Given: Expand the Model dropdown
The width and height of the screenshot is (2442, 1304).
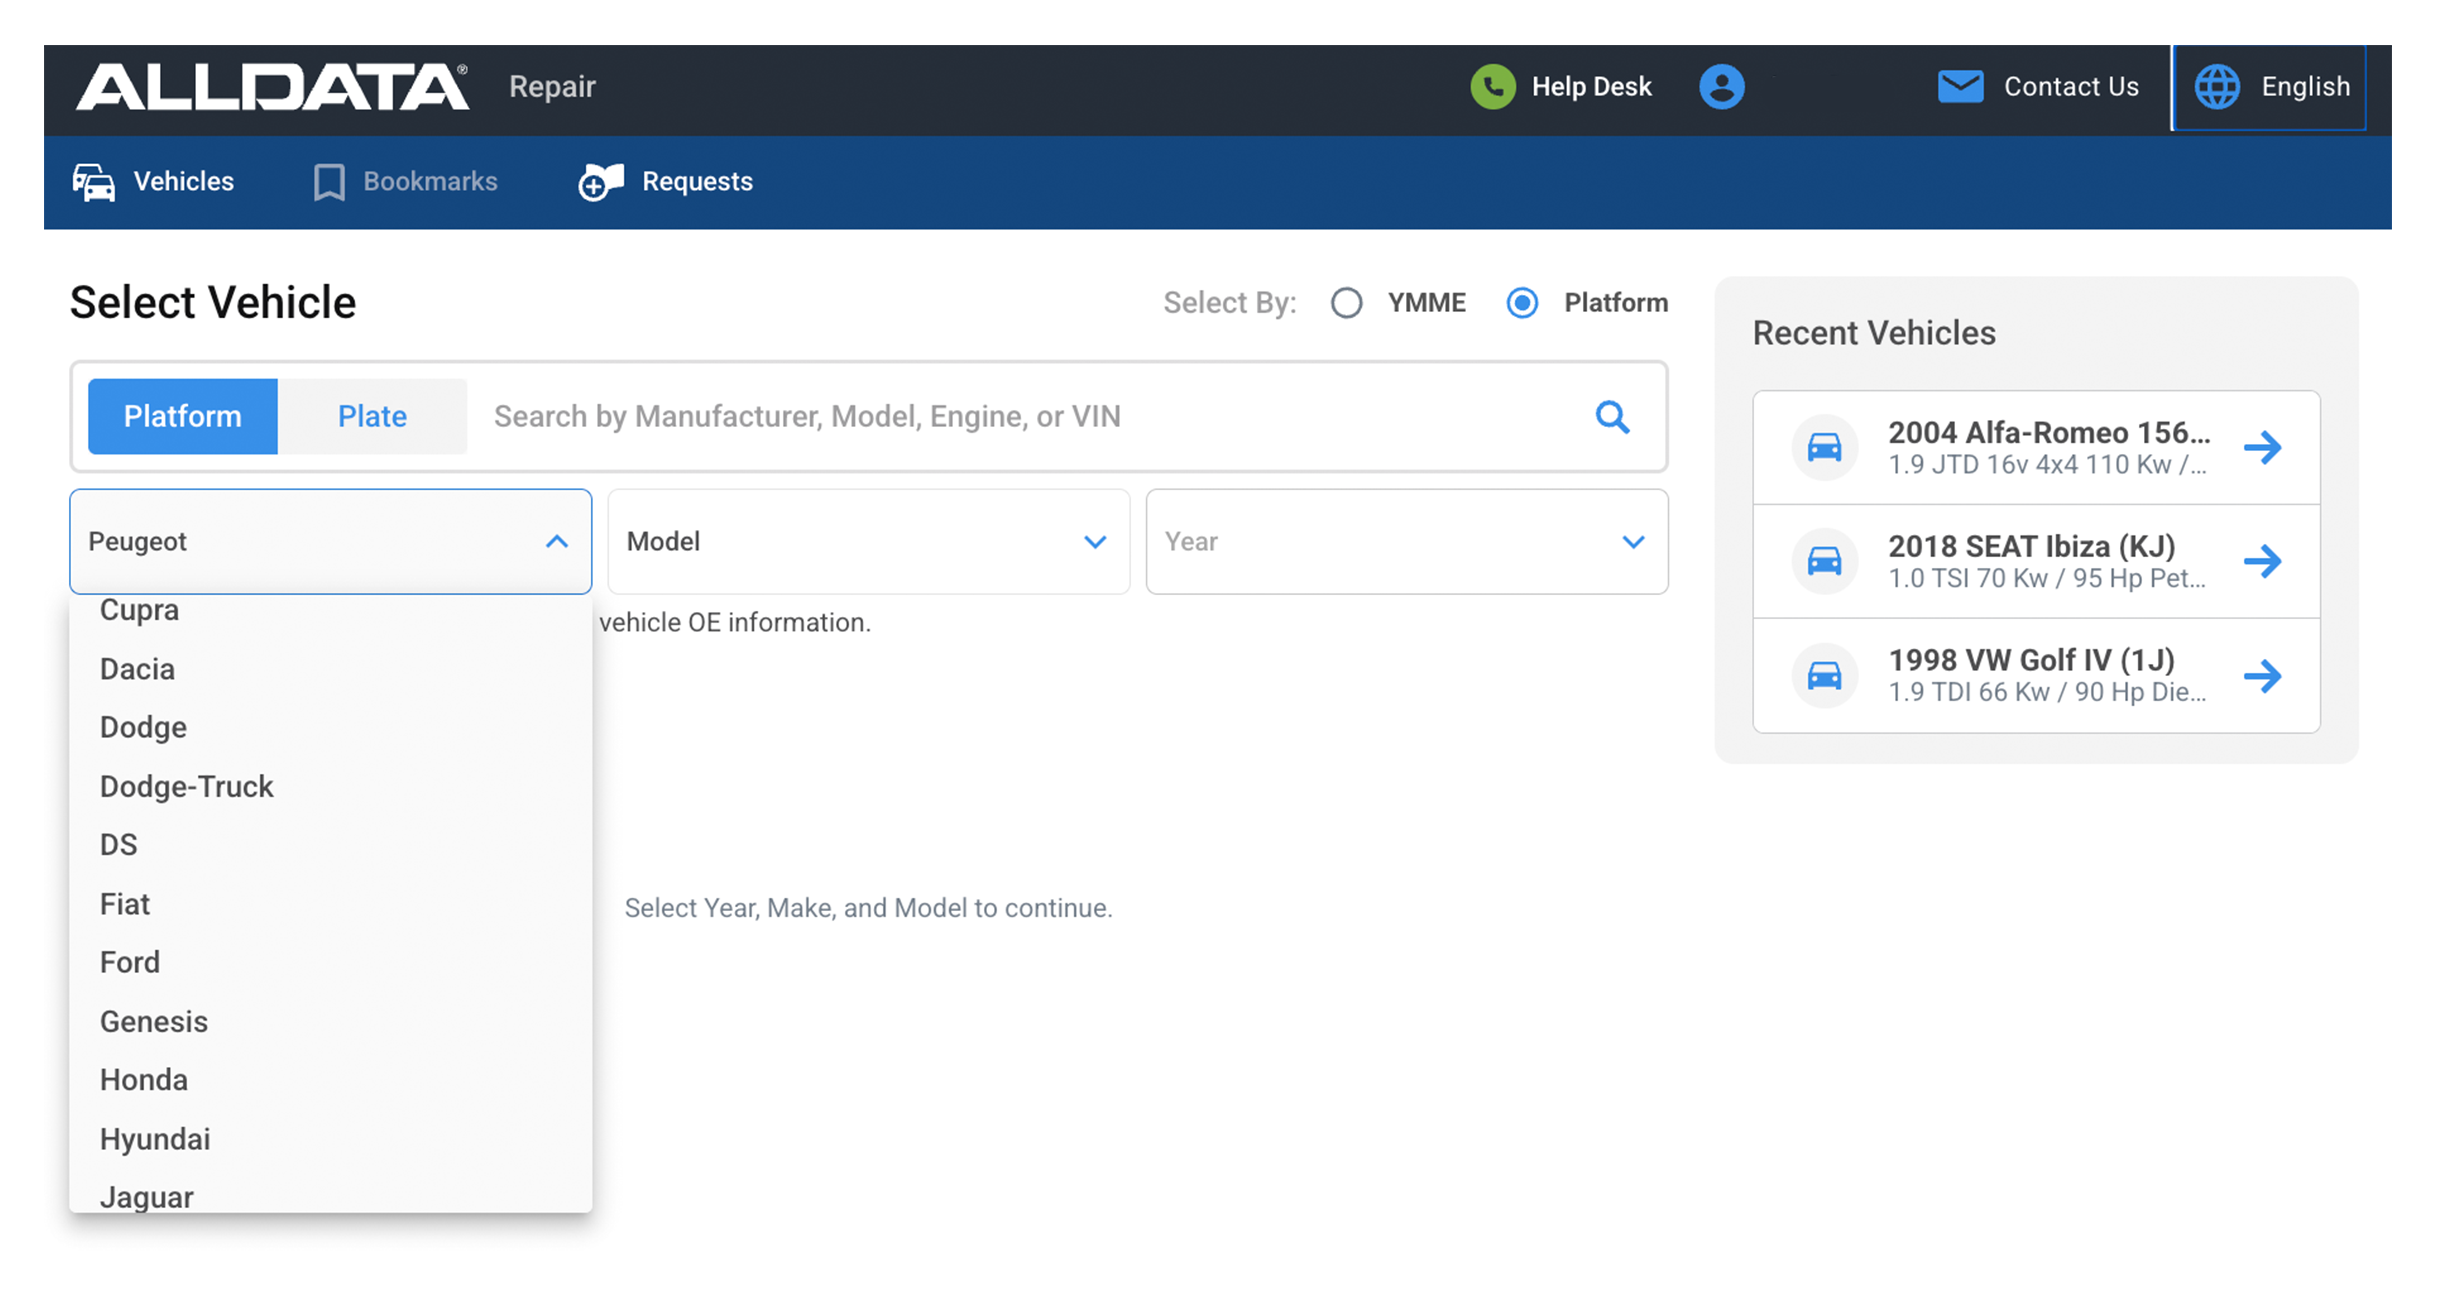Looking at the screenshot, I should click(868, 542).
